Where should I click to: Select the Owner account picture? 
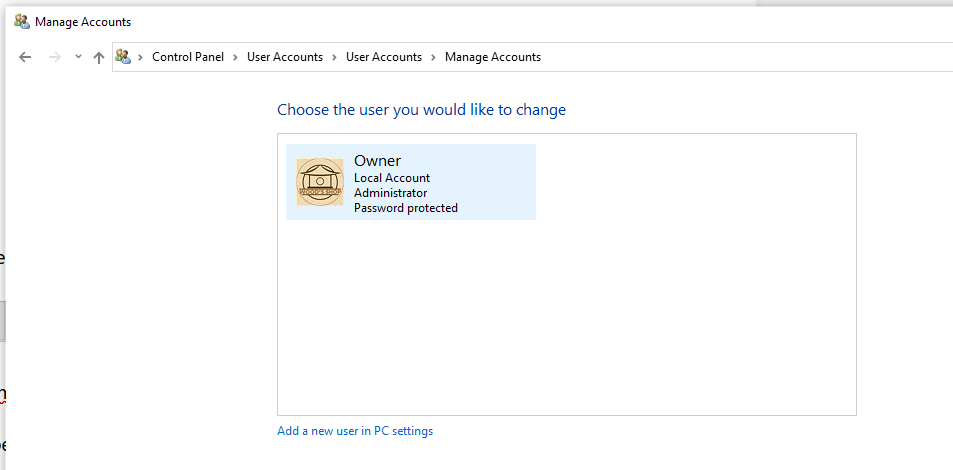[x=320, y=182]
